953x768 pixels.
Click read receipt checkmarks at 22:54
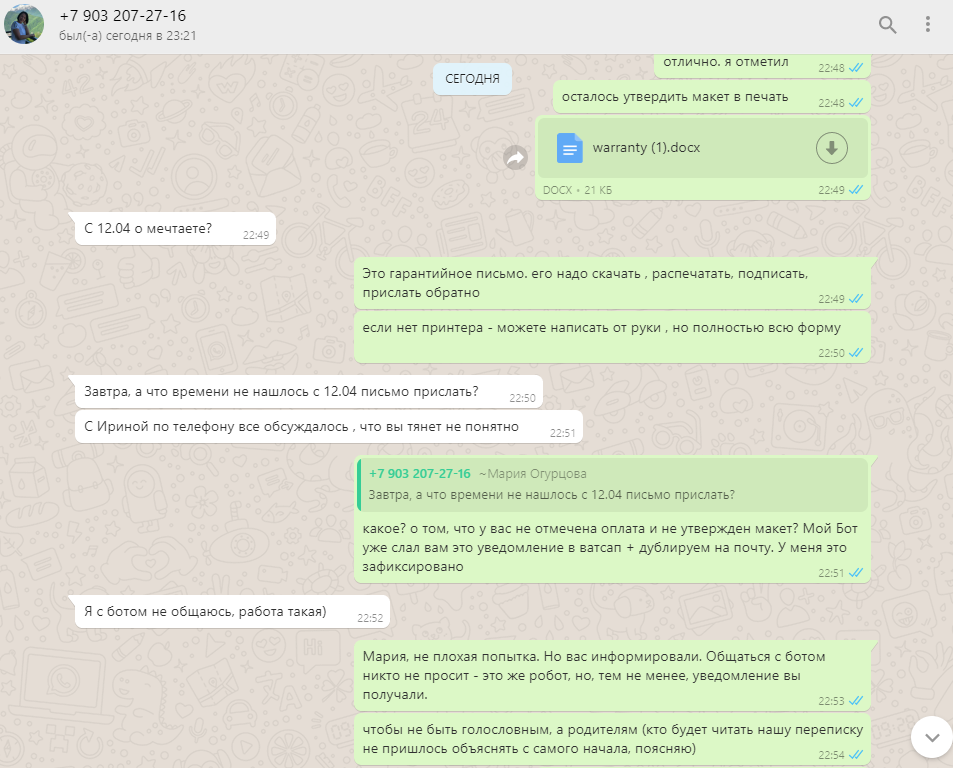856,755
